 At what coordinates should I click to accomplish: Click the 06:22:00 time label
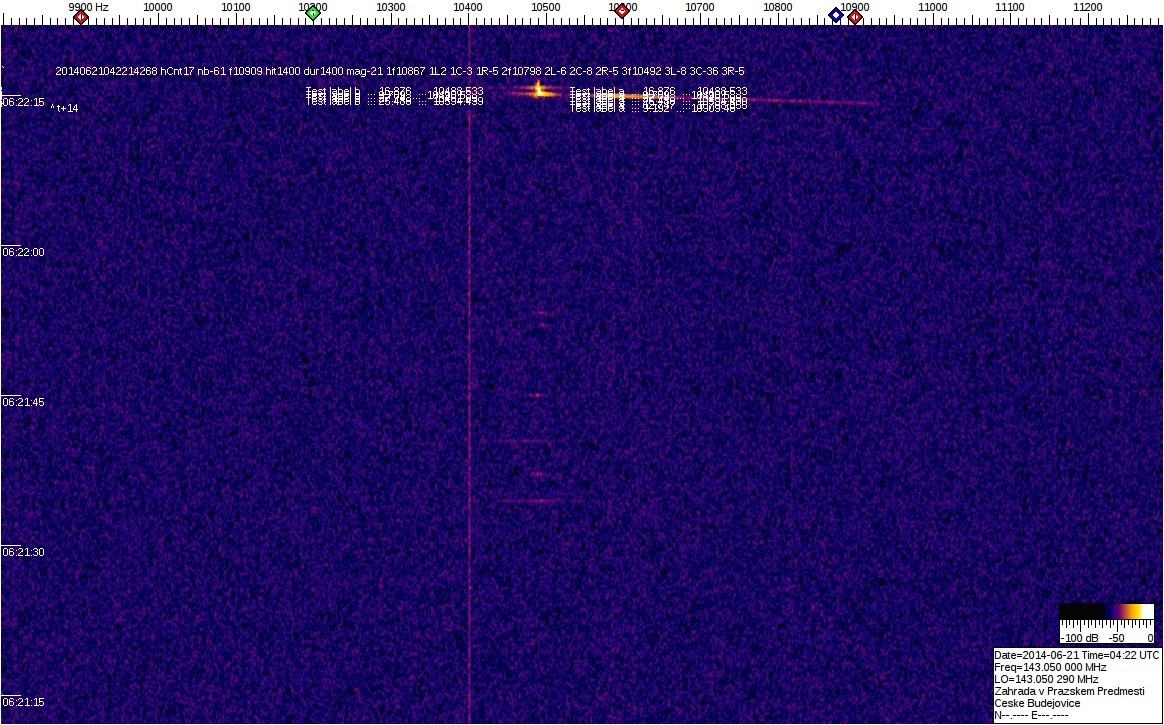pos(23,252)
